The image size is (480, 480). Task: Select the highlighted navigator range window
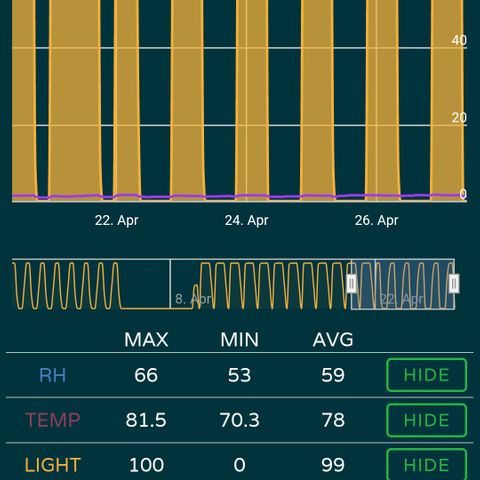pos(403,284)
